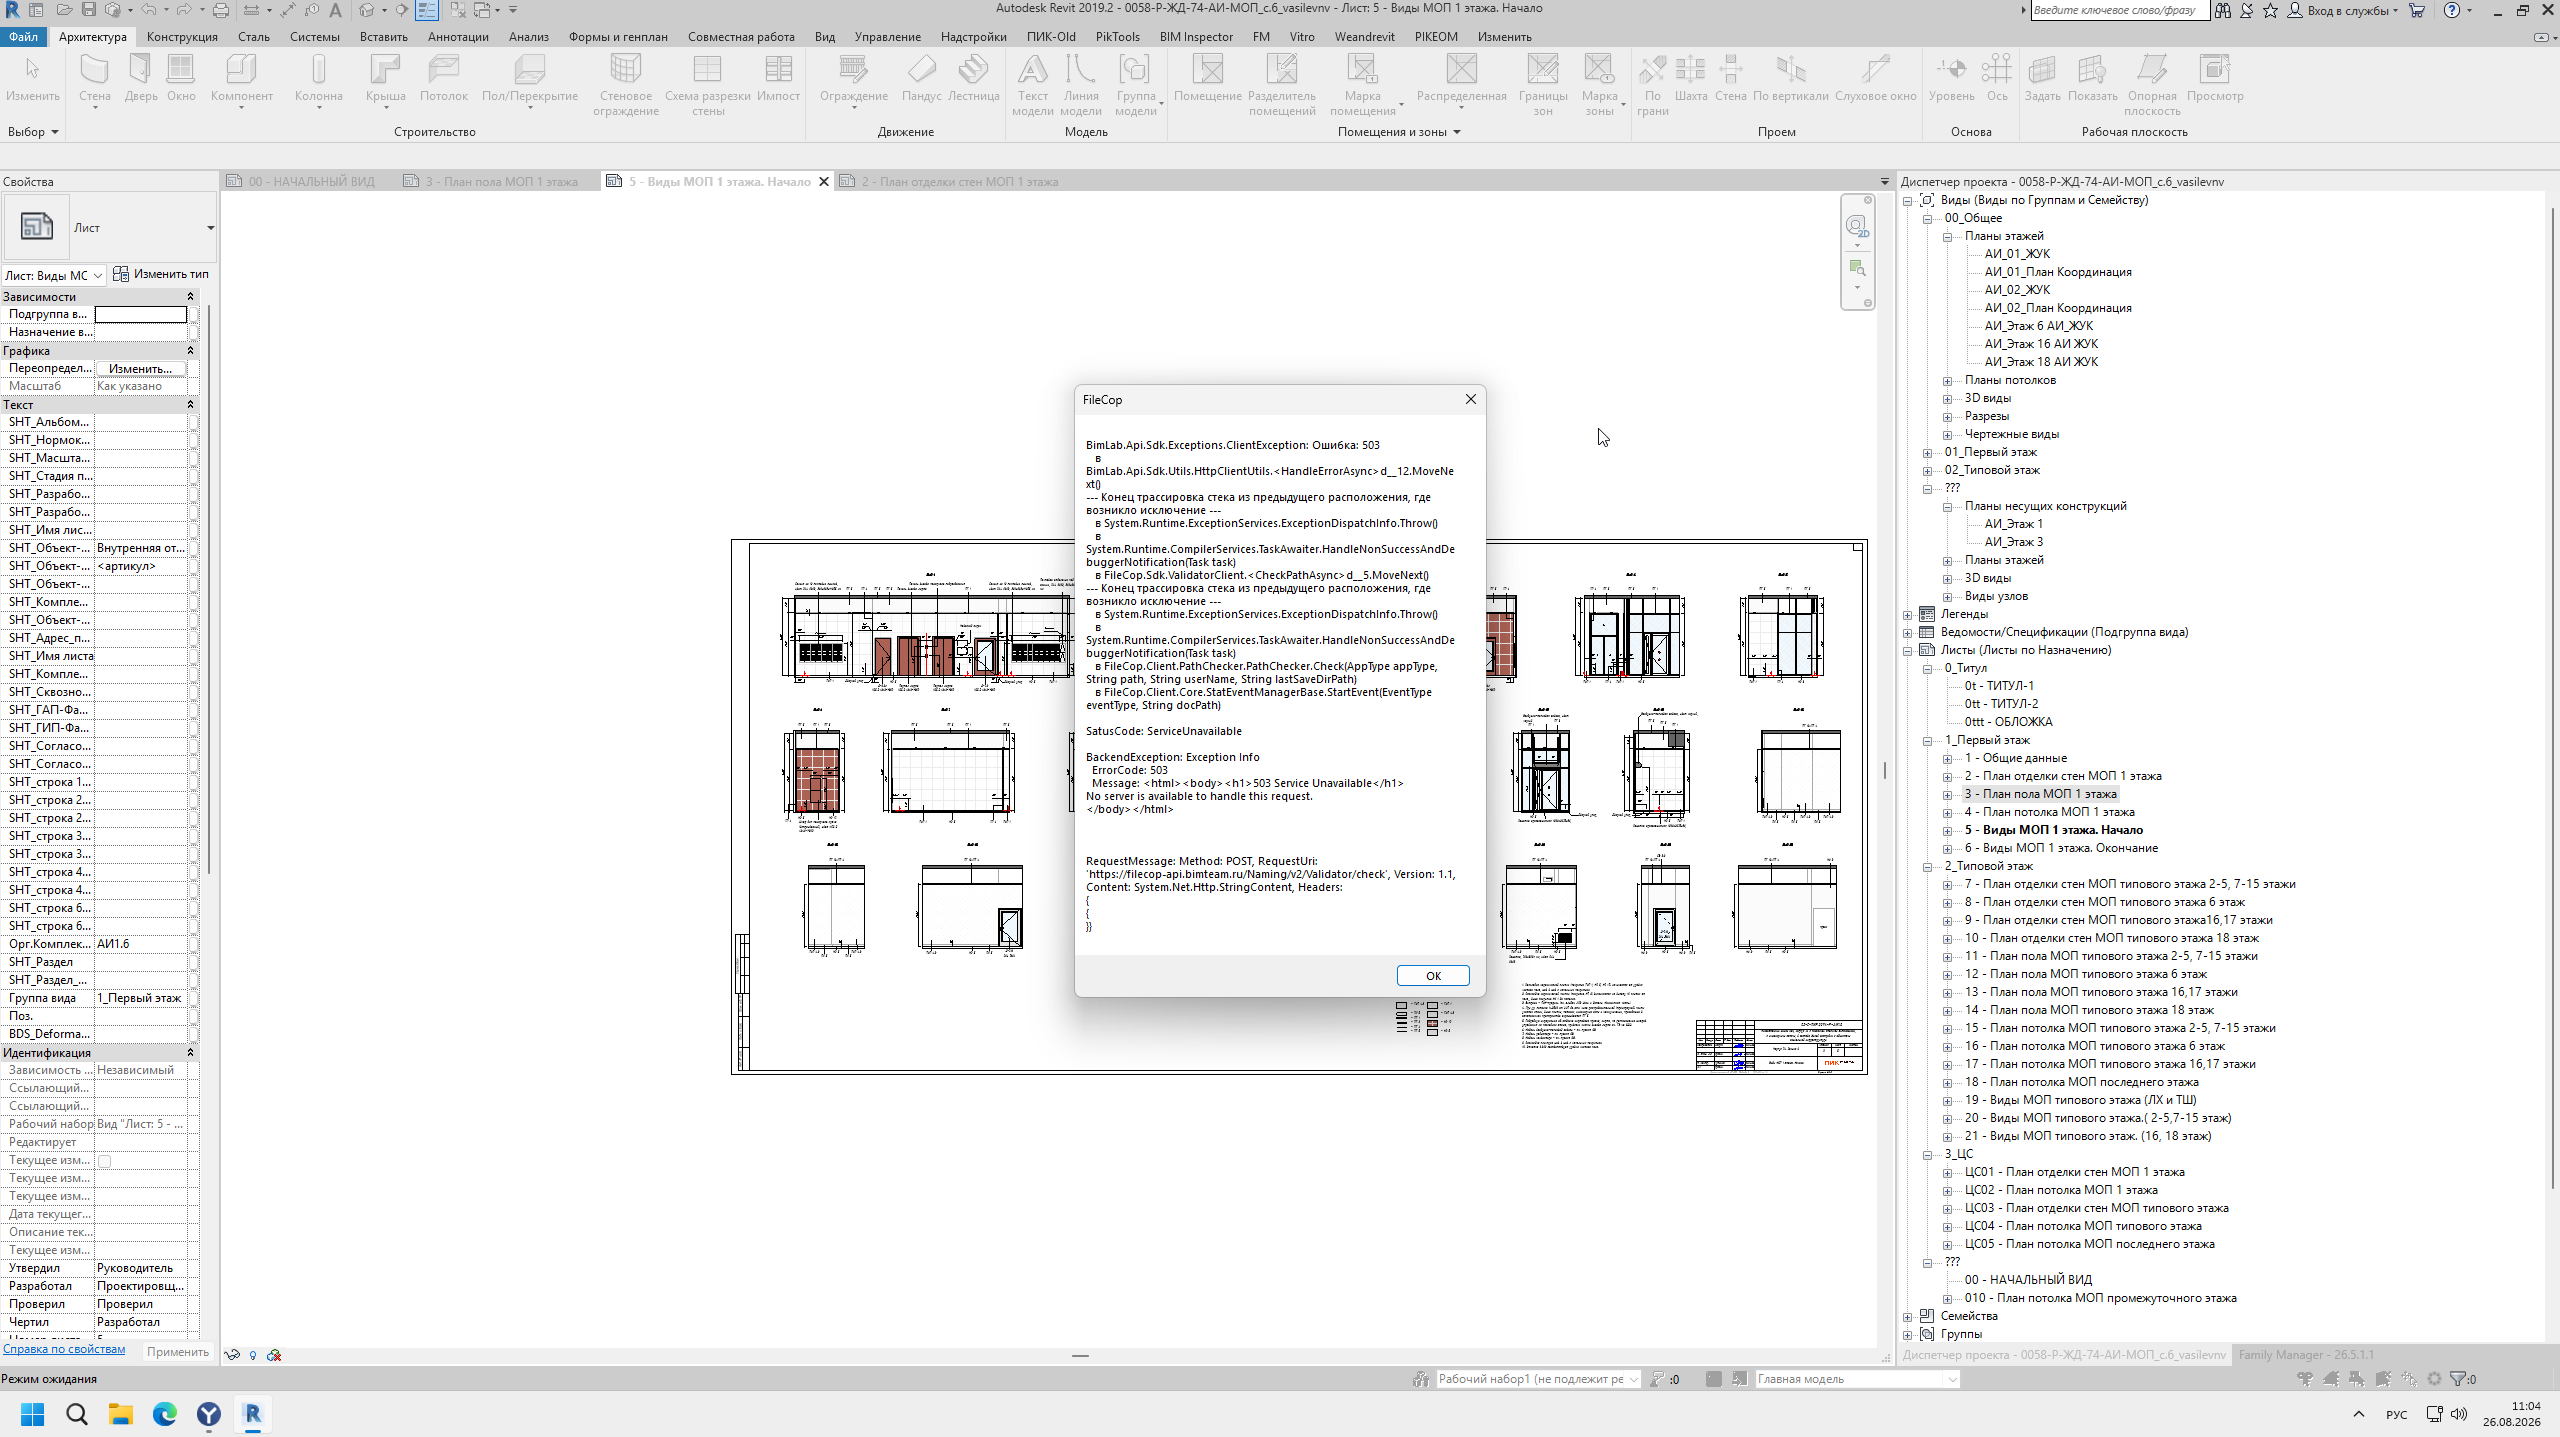Image resolution: width=2560 pixels, height=1437 pixels.
Task: Click the Изменить тип button
Action: (161, 274)
